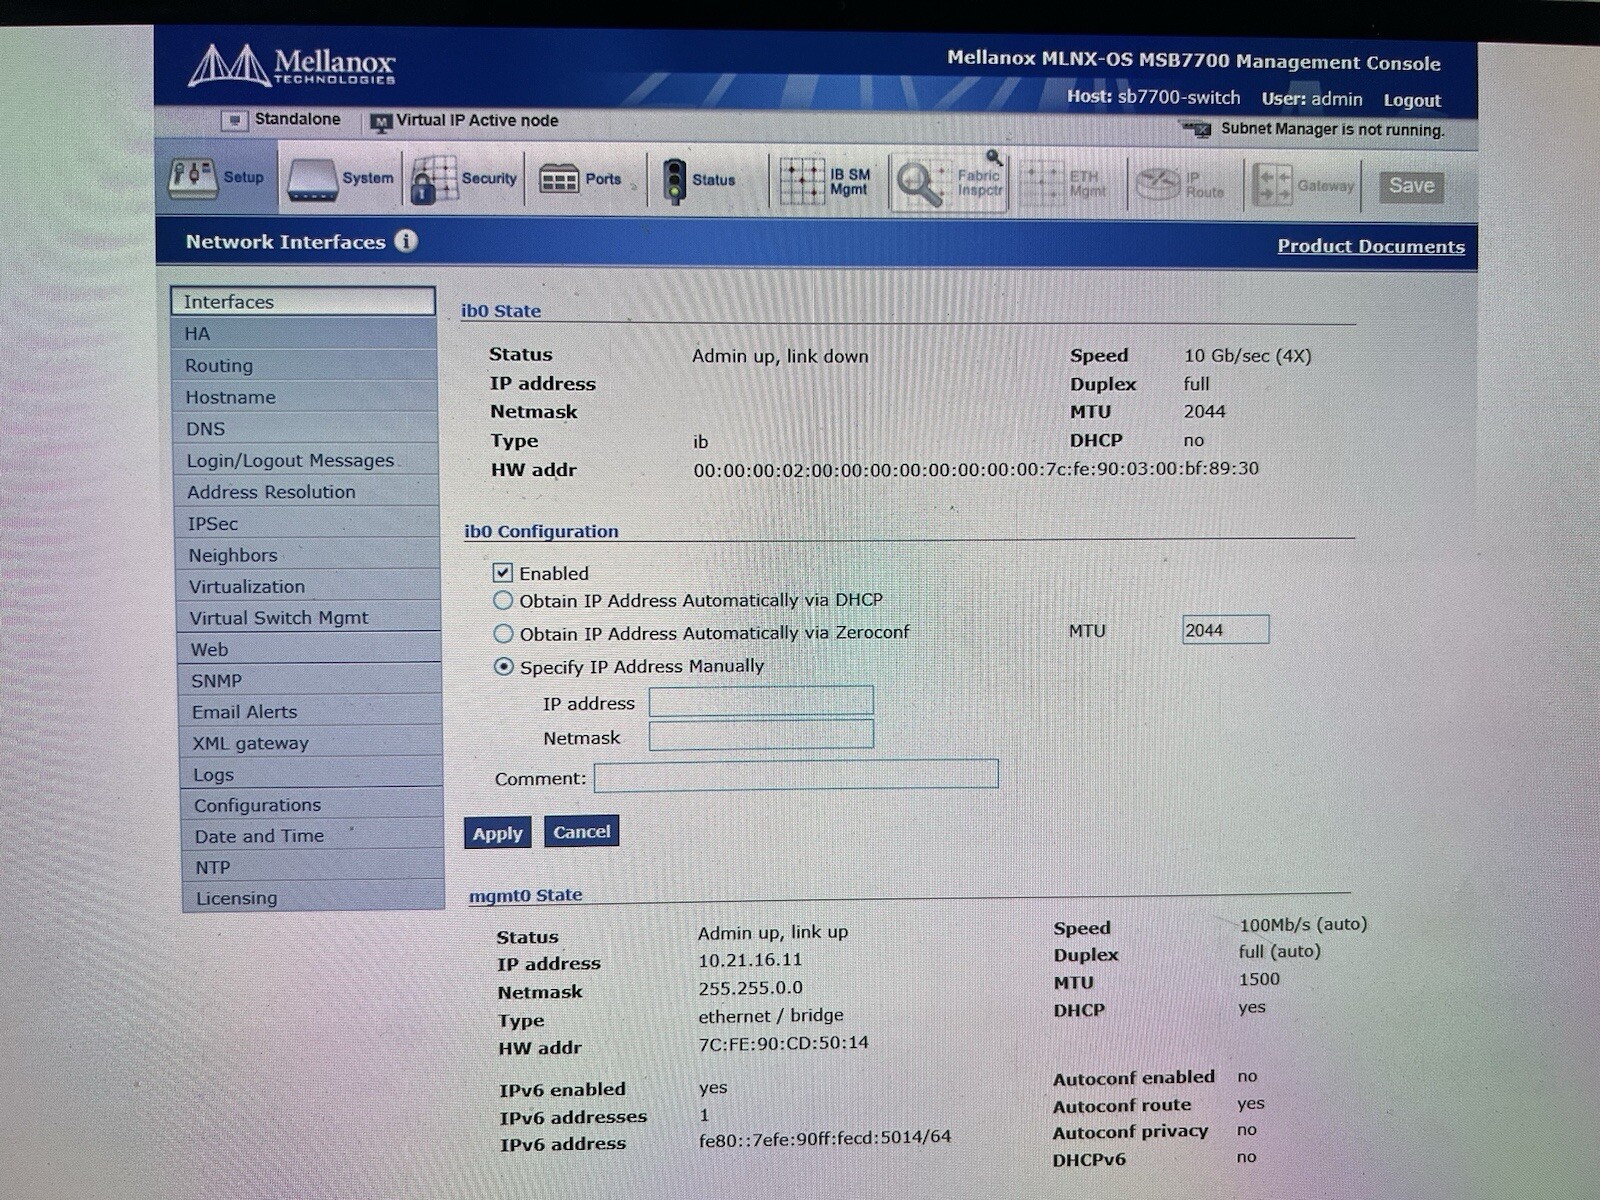Open the Setup toolbar icon
Image resolution: width=1600 pixels, height=1200 pixels.
pos(192,178)
